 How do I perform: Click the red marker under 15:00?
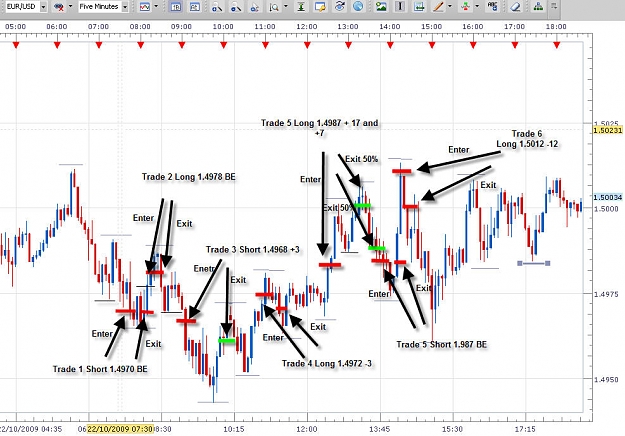(x=432, y=45)
